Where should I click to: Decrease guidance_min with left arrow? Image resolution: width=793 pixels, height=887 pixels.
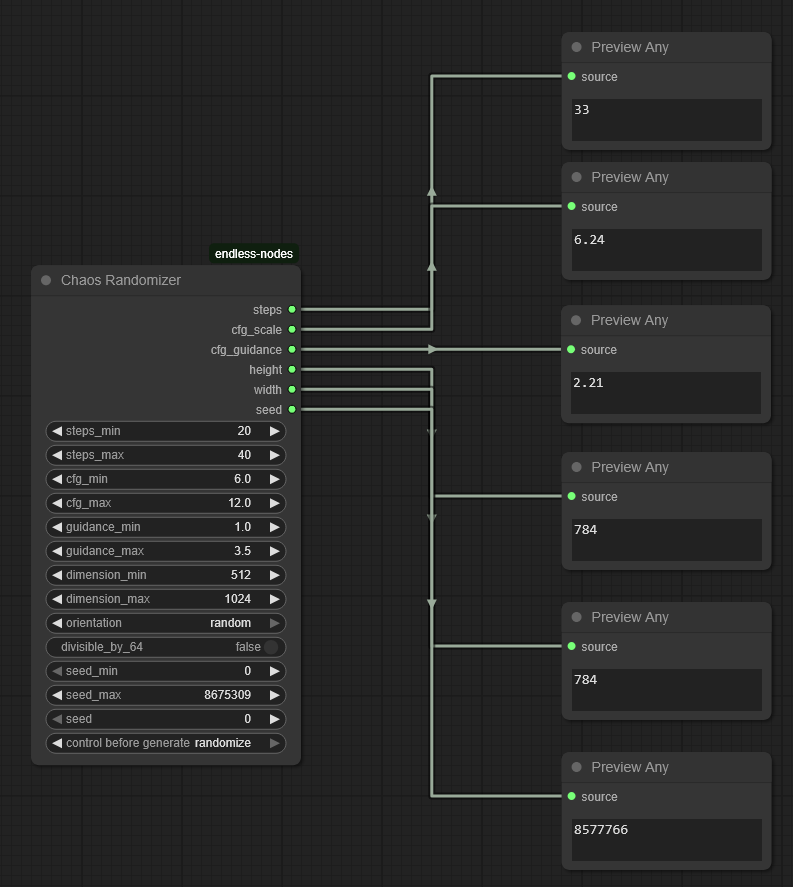(57, 527)
